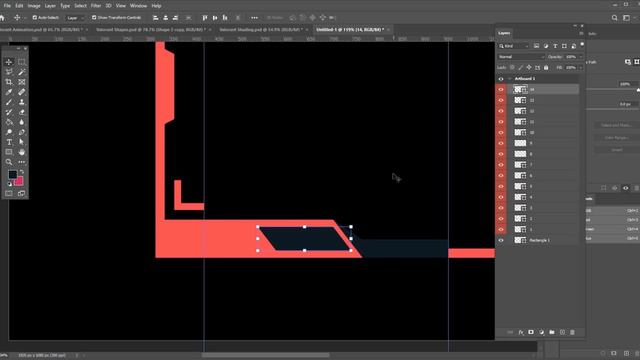Screen dimensions: 640x360
Task: Toggle visibility of layer 9
Action: click(501, 143)
